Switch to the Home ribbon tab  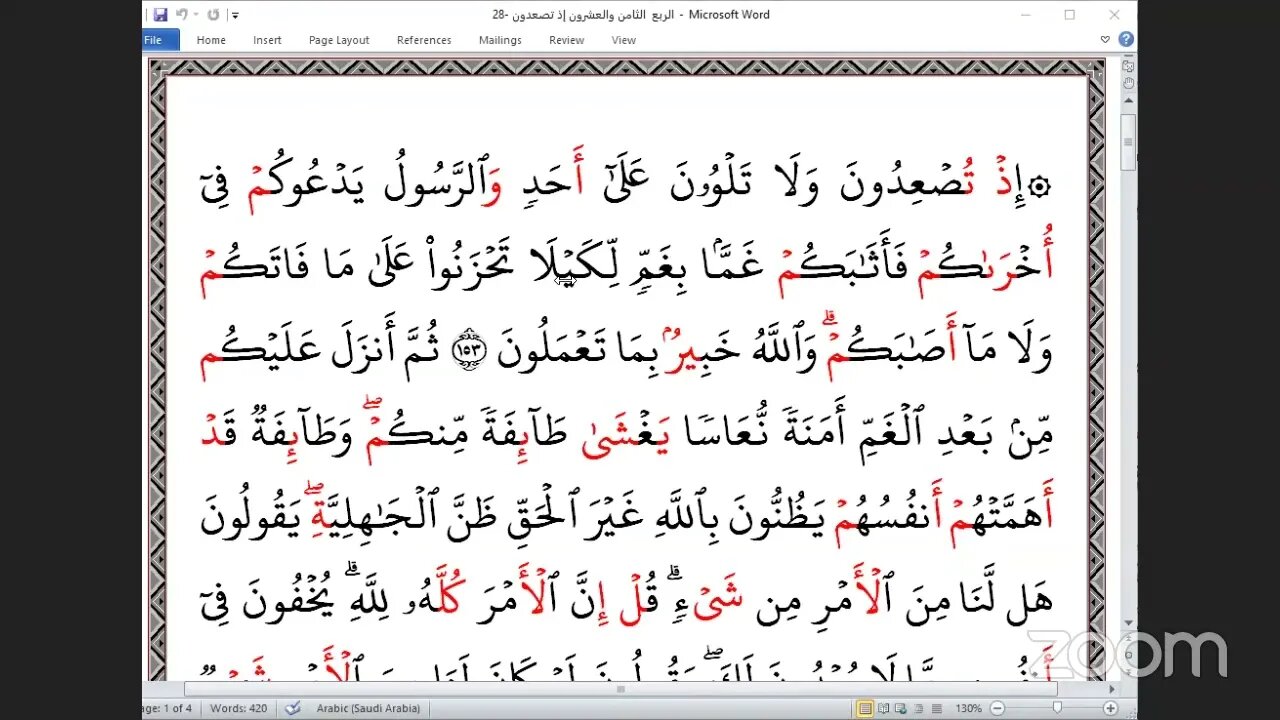click(211, 40)
